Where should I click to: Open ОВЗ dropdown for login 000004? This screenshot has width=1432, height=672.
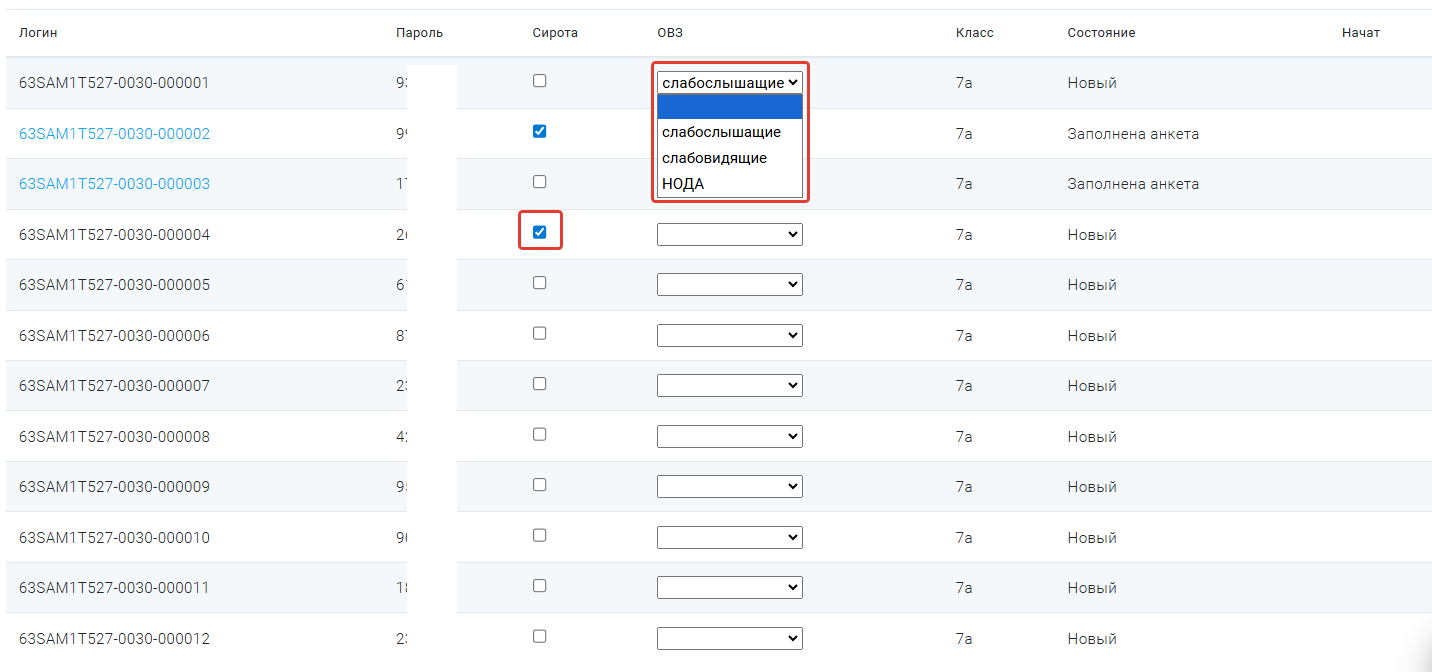(729, 234)
